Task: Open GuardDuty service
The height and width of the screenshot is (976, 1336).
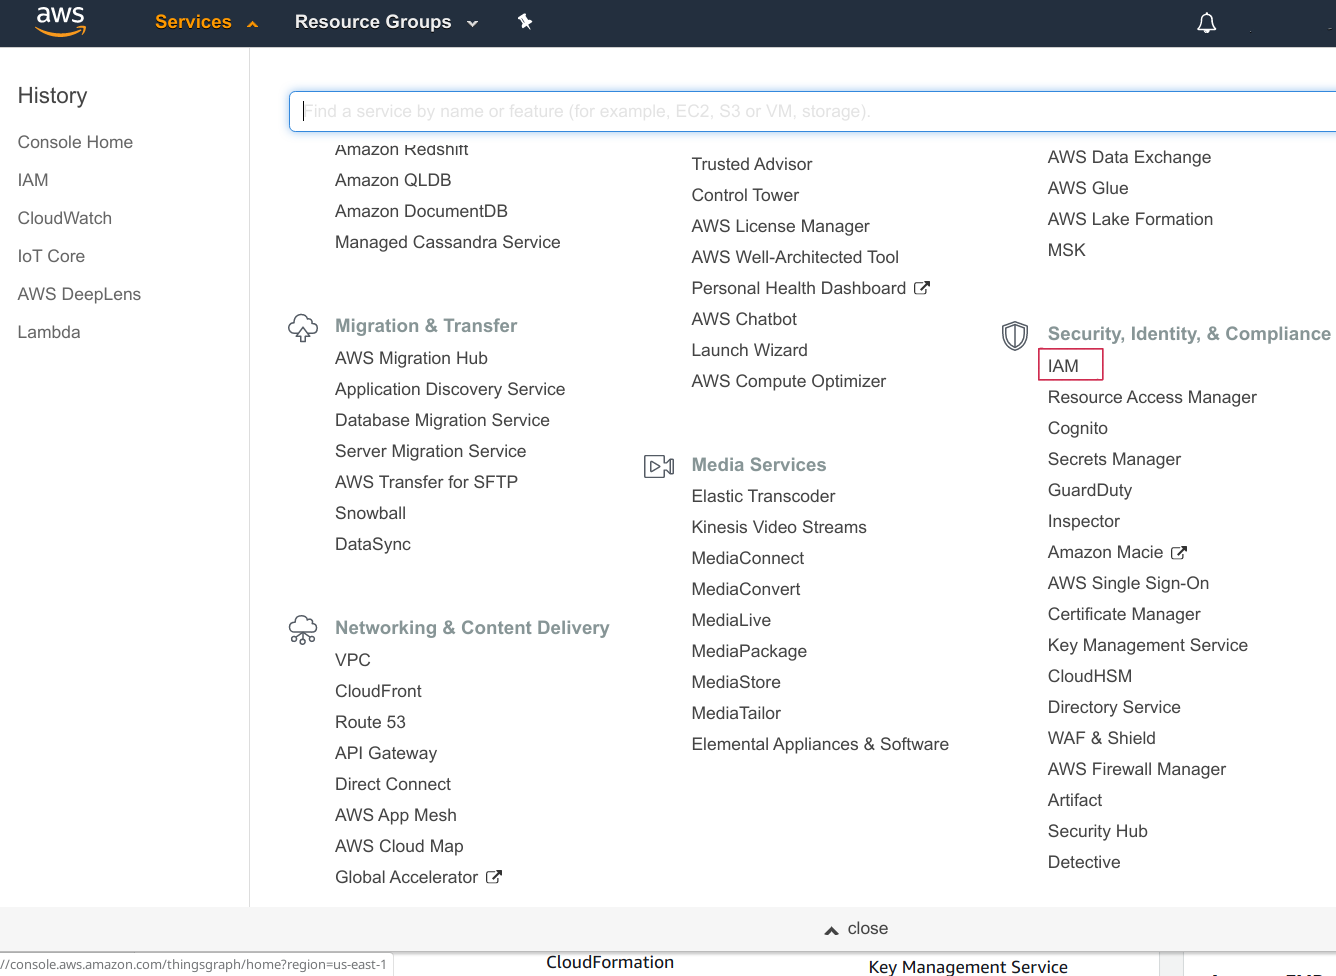Action: click(x=1090, y=490)
